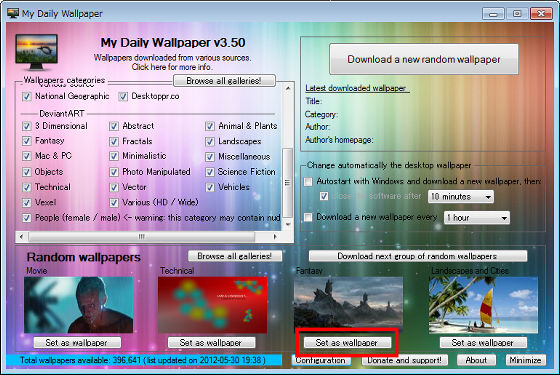Click the categories list scroll-down arrow
This screenshot has height=375, width=560.
288,224
